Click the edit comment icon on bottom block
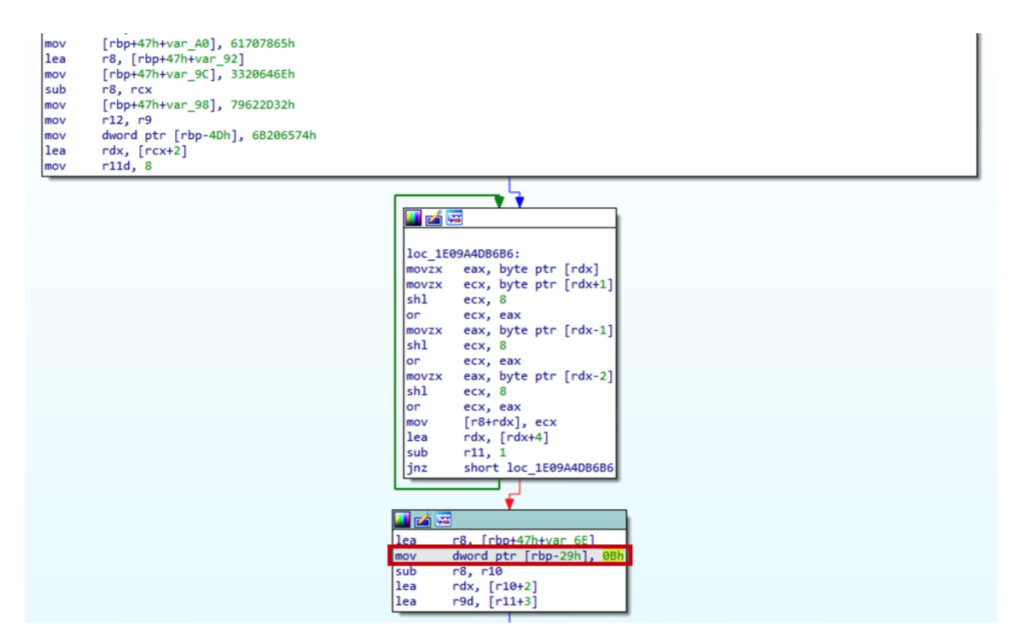 coord(421,520)
